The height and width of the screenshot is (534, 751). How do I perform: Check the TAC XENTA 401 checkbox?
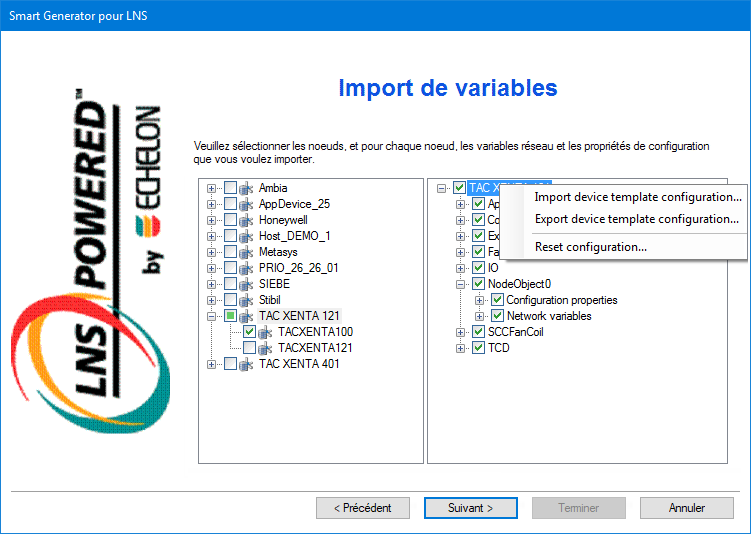click(x=230, y=364)
